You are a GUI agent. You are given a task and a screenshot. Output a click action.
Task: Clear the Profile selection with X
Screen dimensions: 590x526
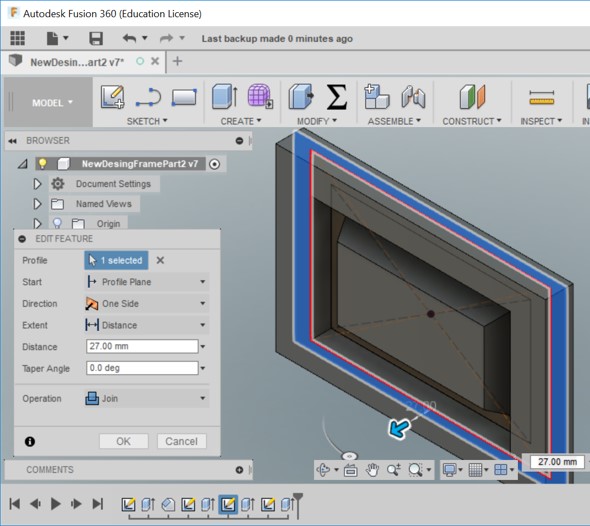click(160, 260)
